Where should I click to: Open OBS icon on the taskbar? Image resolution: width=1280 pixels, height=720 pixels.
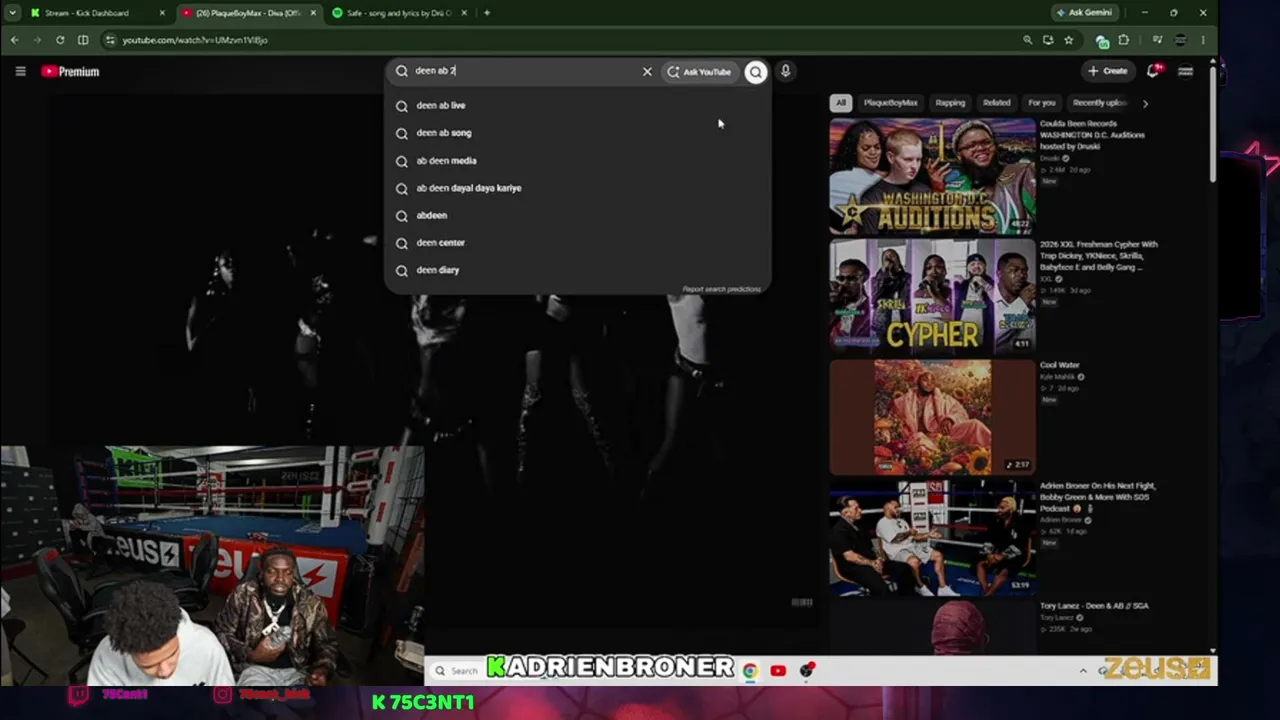tap(806, 670)
